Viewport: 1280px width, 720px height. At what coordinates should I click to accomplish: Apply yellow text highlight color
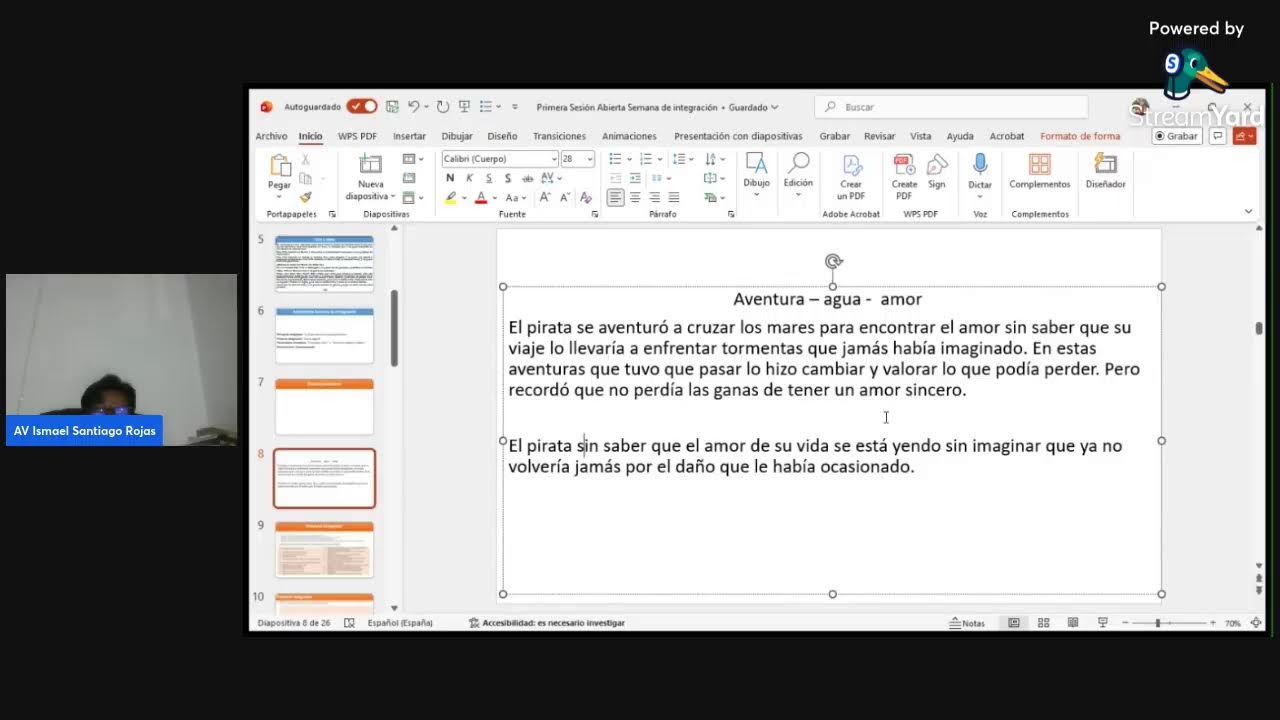click(x=451, y=198)
